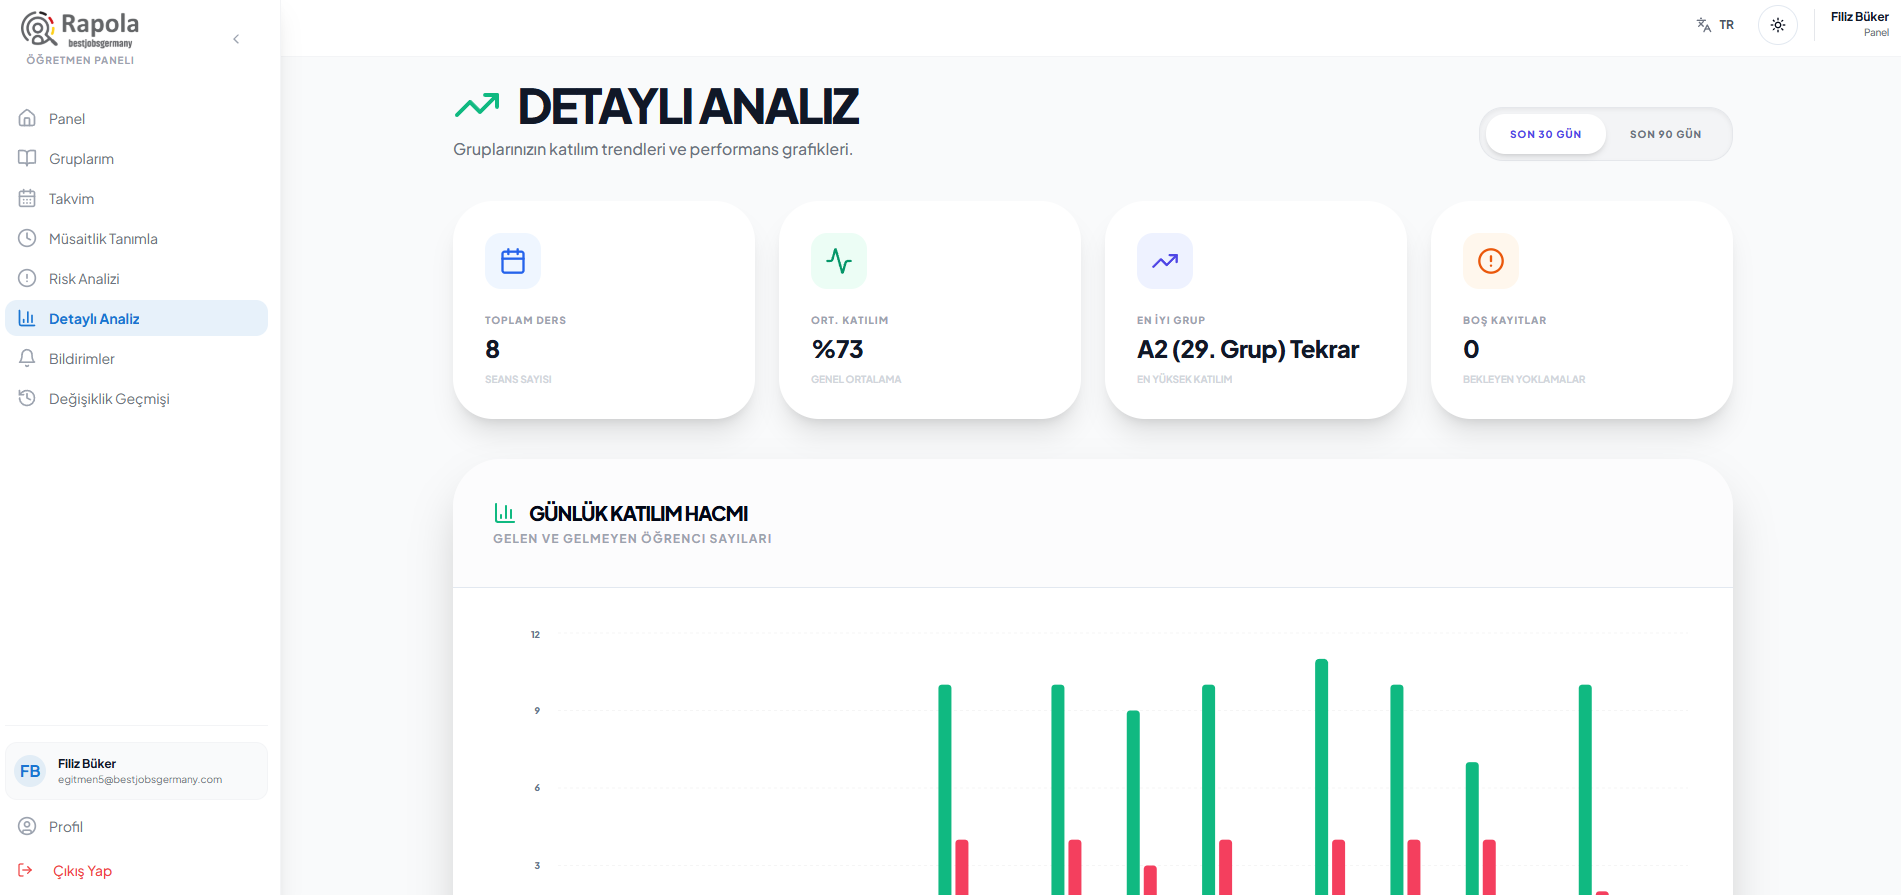Switch to SON 90 GÜN range
This screenshot has height=895, width=1901.
click(x=1665, y=134)
